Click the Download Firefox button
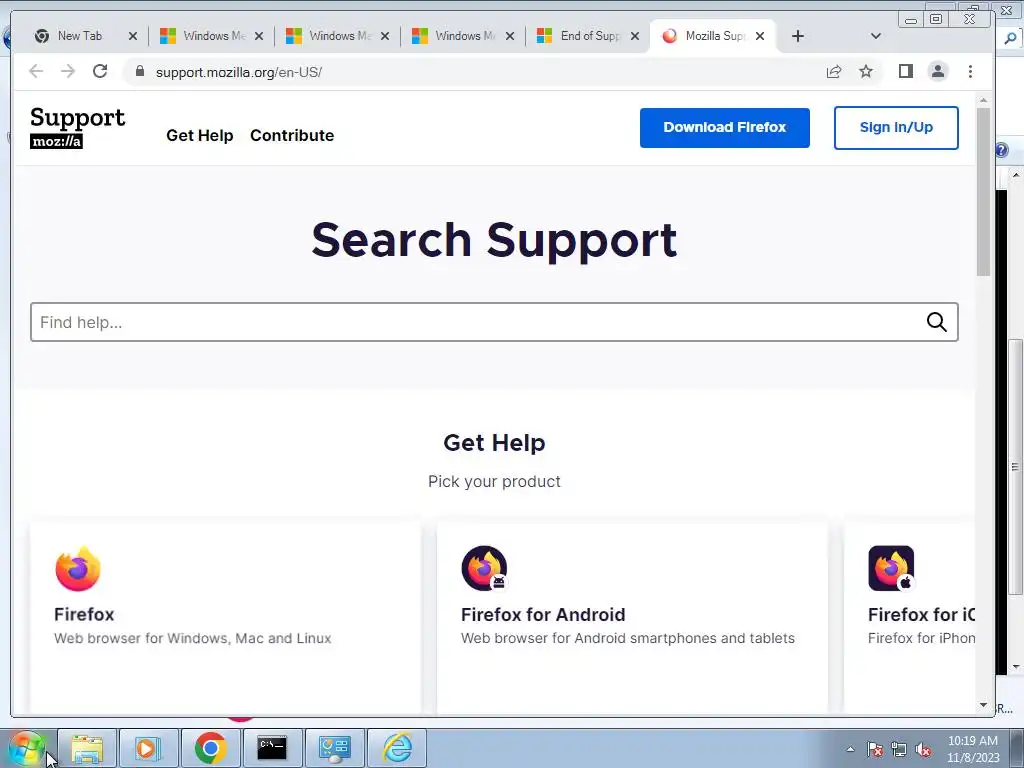The width and height of the screenshot is (1024, 768). pyautogui.click(x=725, y=127)
